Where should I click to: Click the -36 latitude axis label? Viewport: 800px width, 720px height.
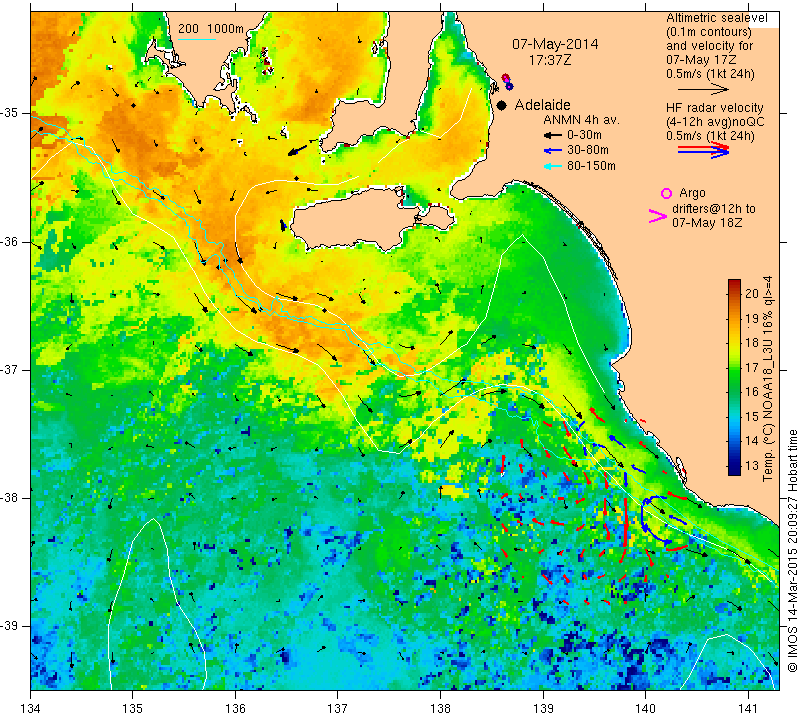(x=10, y=241)
